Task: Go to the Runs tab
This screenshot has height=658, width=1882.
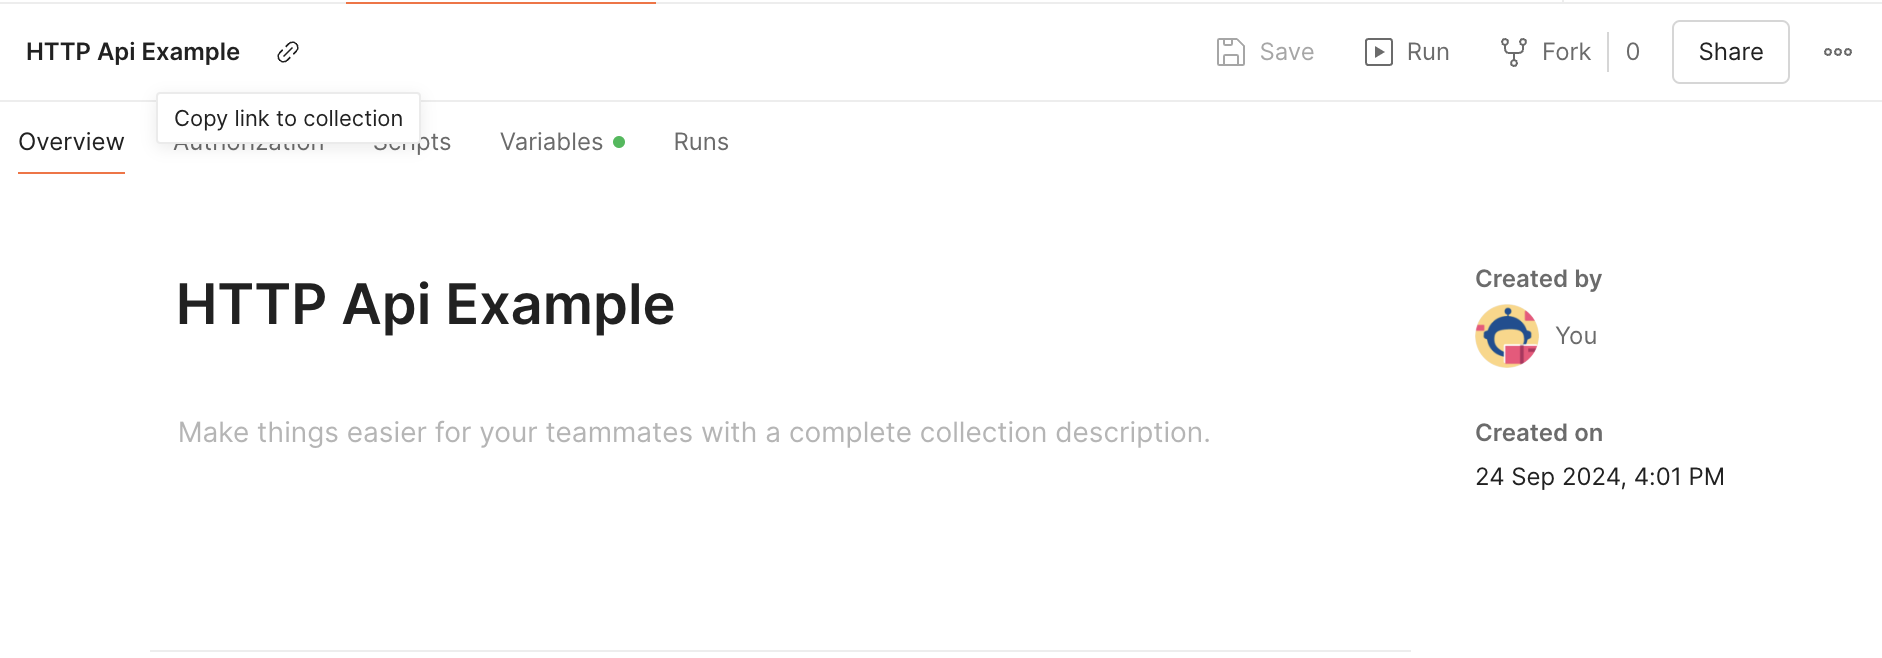Action: click(701, 142)
